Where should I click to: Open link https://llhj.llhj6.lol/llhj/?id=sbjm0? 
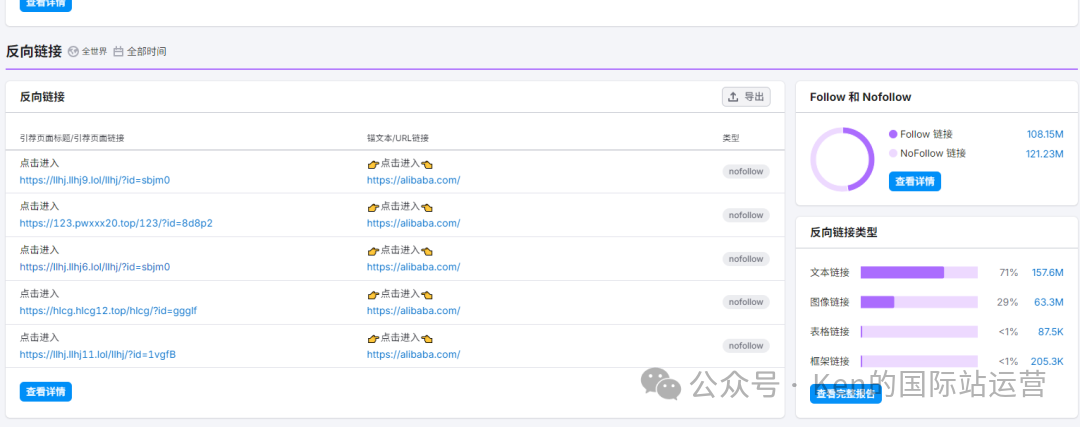95,267
